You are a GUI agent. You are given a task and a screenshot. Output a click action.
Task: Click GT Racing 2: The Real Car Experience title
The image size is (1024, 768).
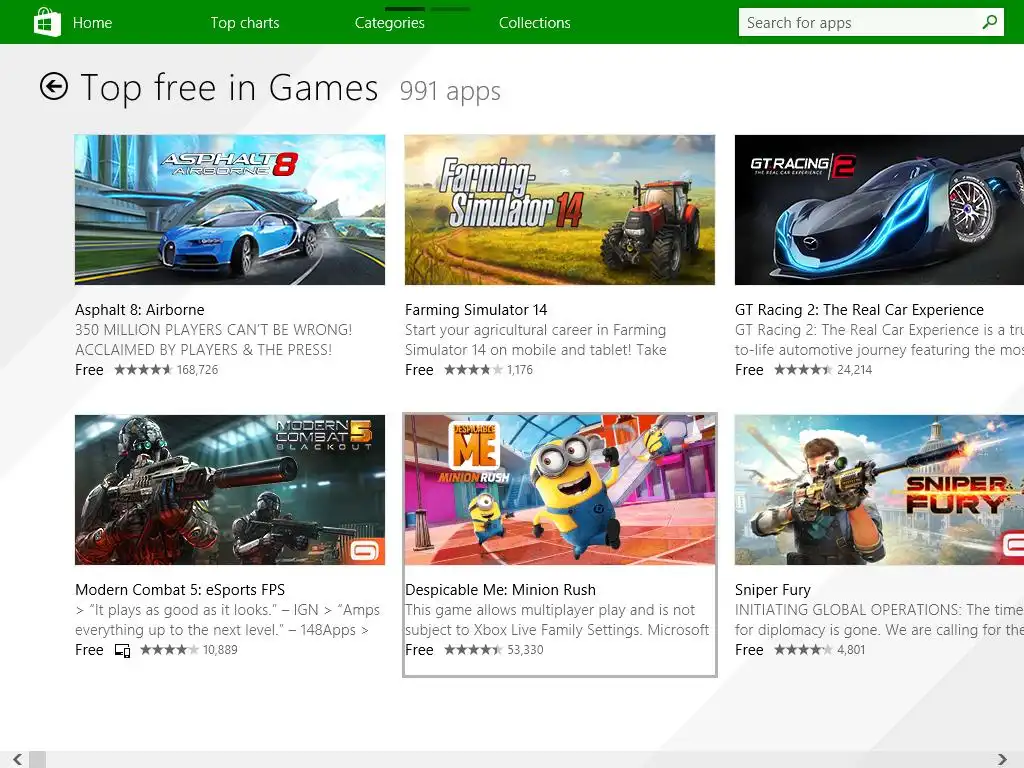point(859,310)
